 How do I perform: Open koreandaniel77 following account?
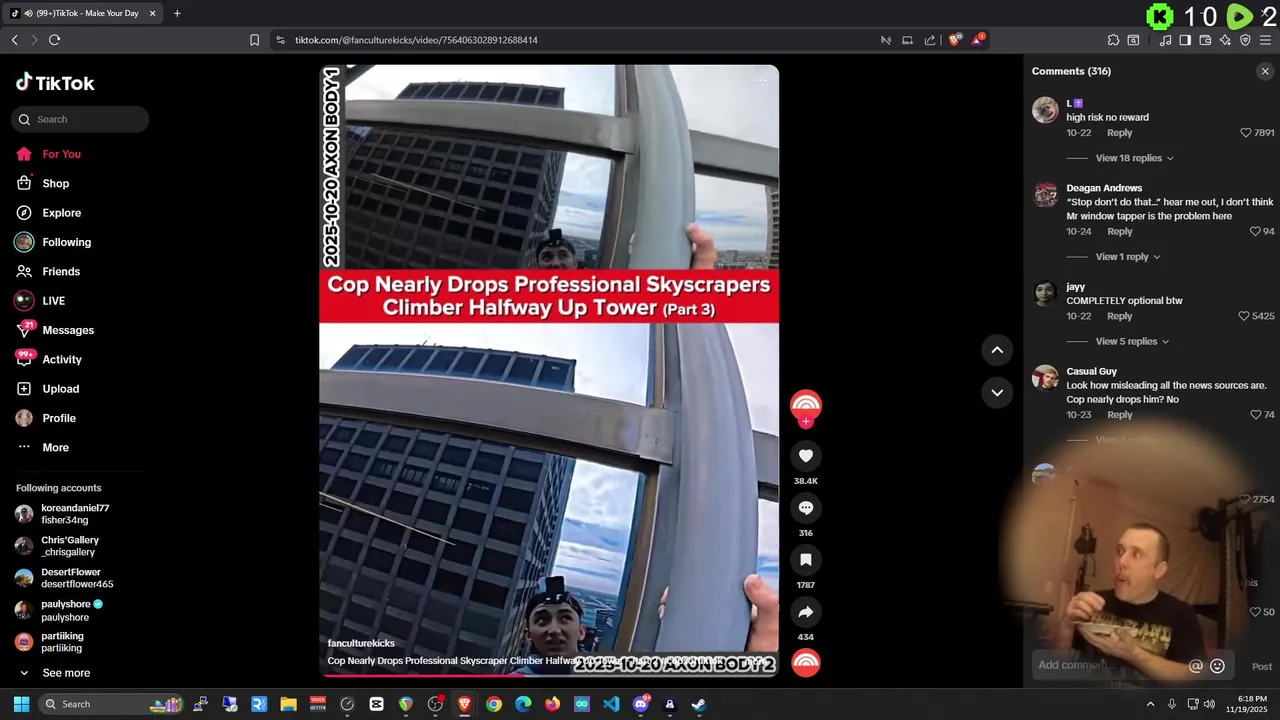tap(73, 514)
